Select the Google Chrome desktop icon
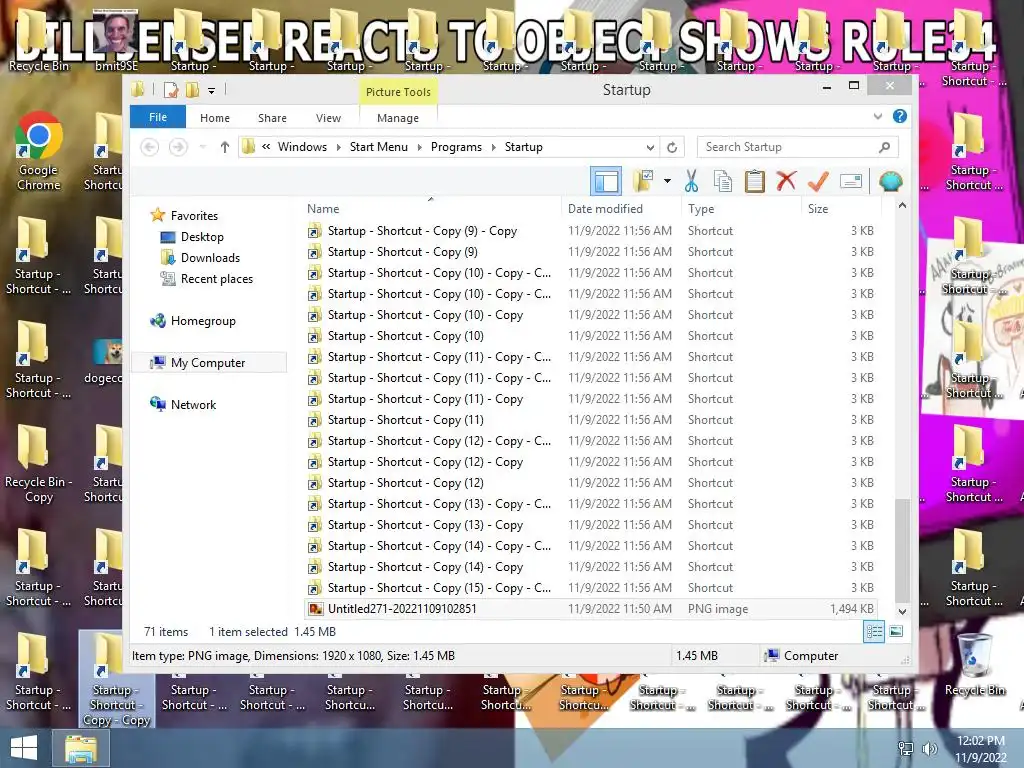Screen dimensions: 1024x768 (39, 152)
